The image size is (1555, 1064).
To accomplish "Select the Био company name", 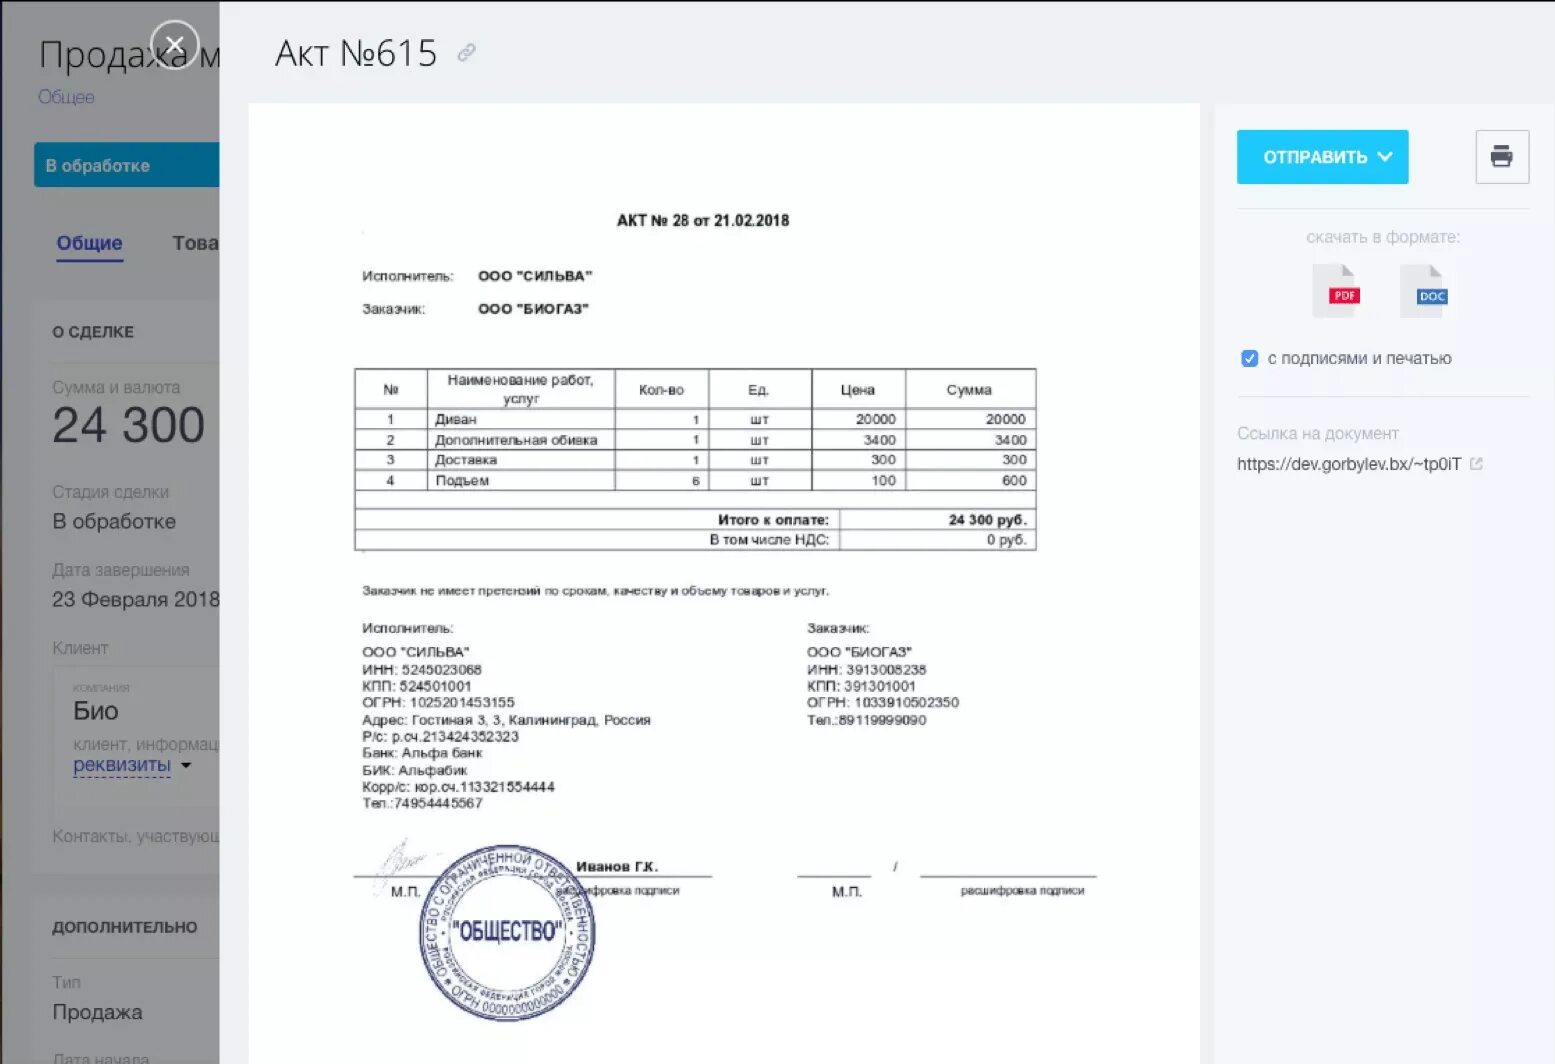I will click(x=96, y=711).
